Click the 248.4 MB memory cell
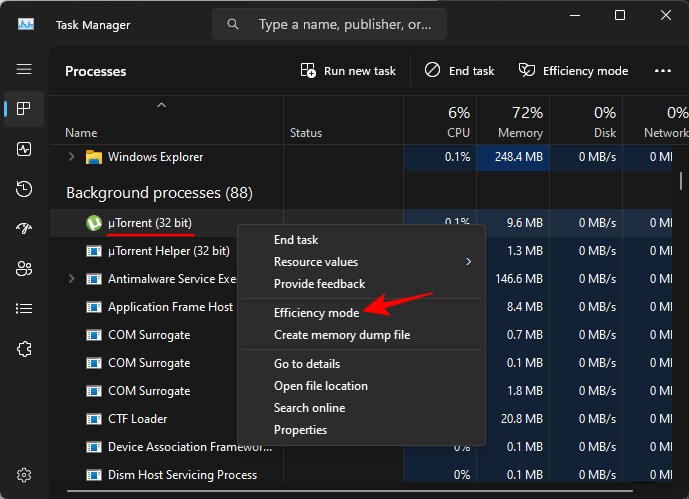689x499 pixels. pos(513,157)
